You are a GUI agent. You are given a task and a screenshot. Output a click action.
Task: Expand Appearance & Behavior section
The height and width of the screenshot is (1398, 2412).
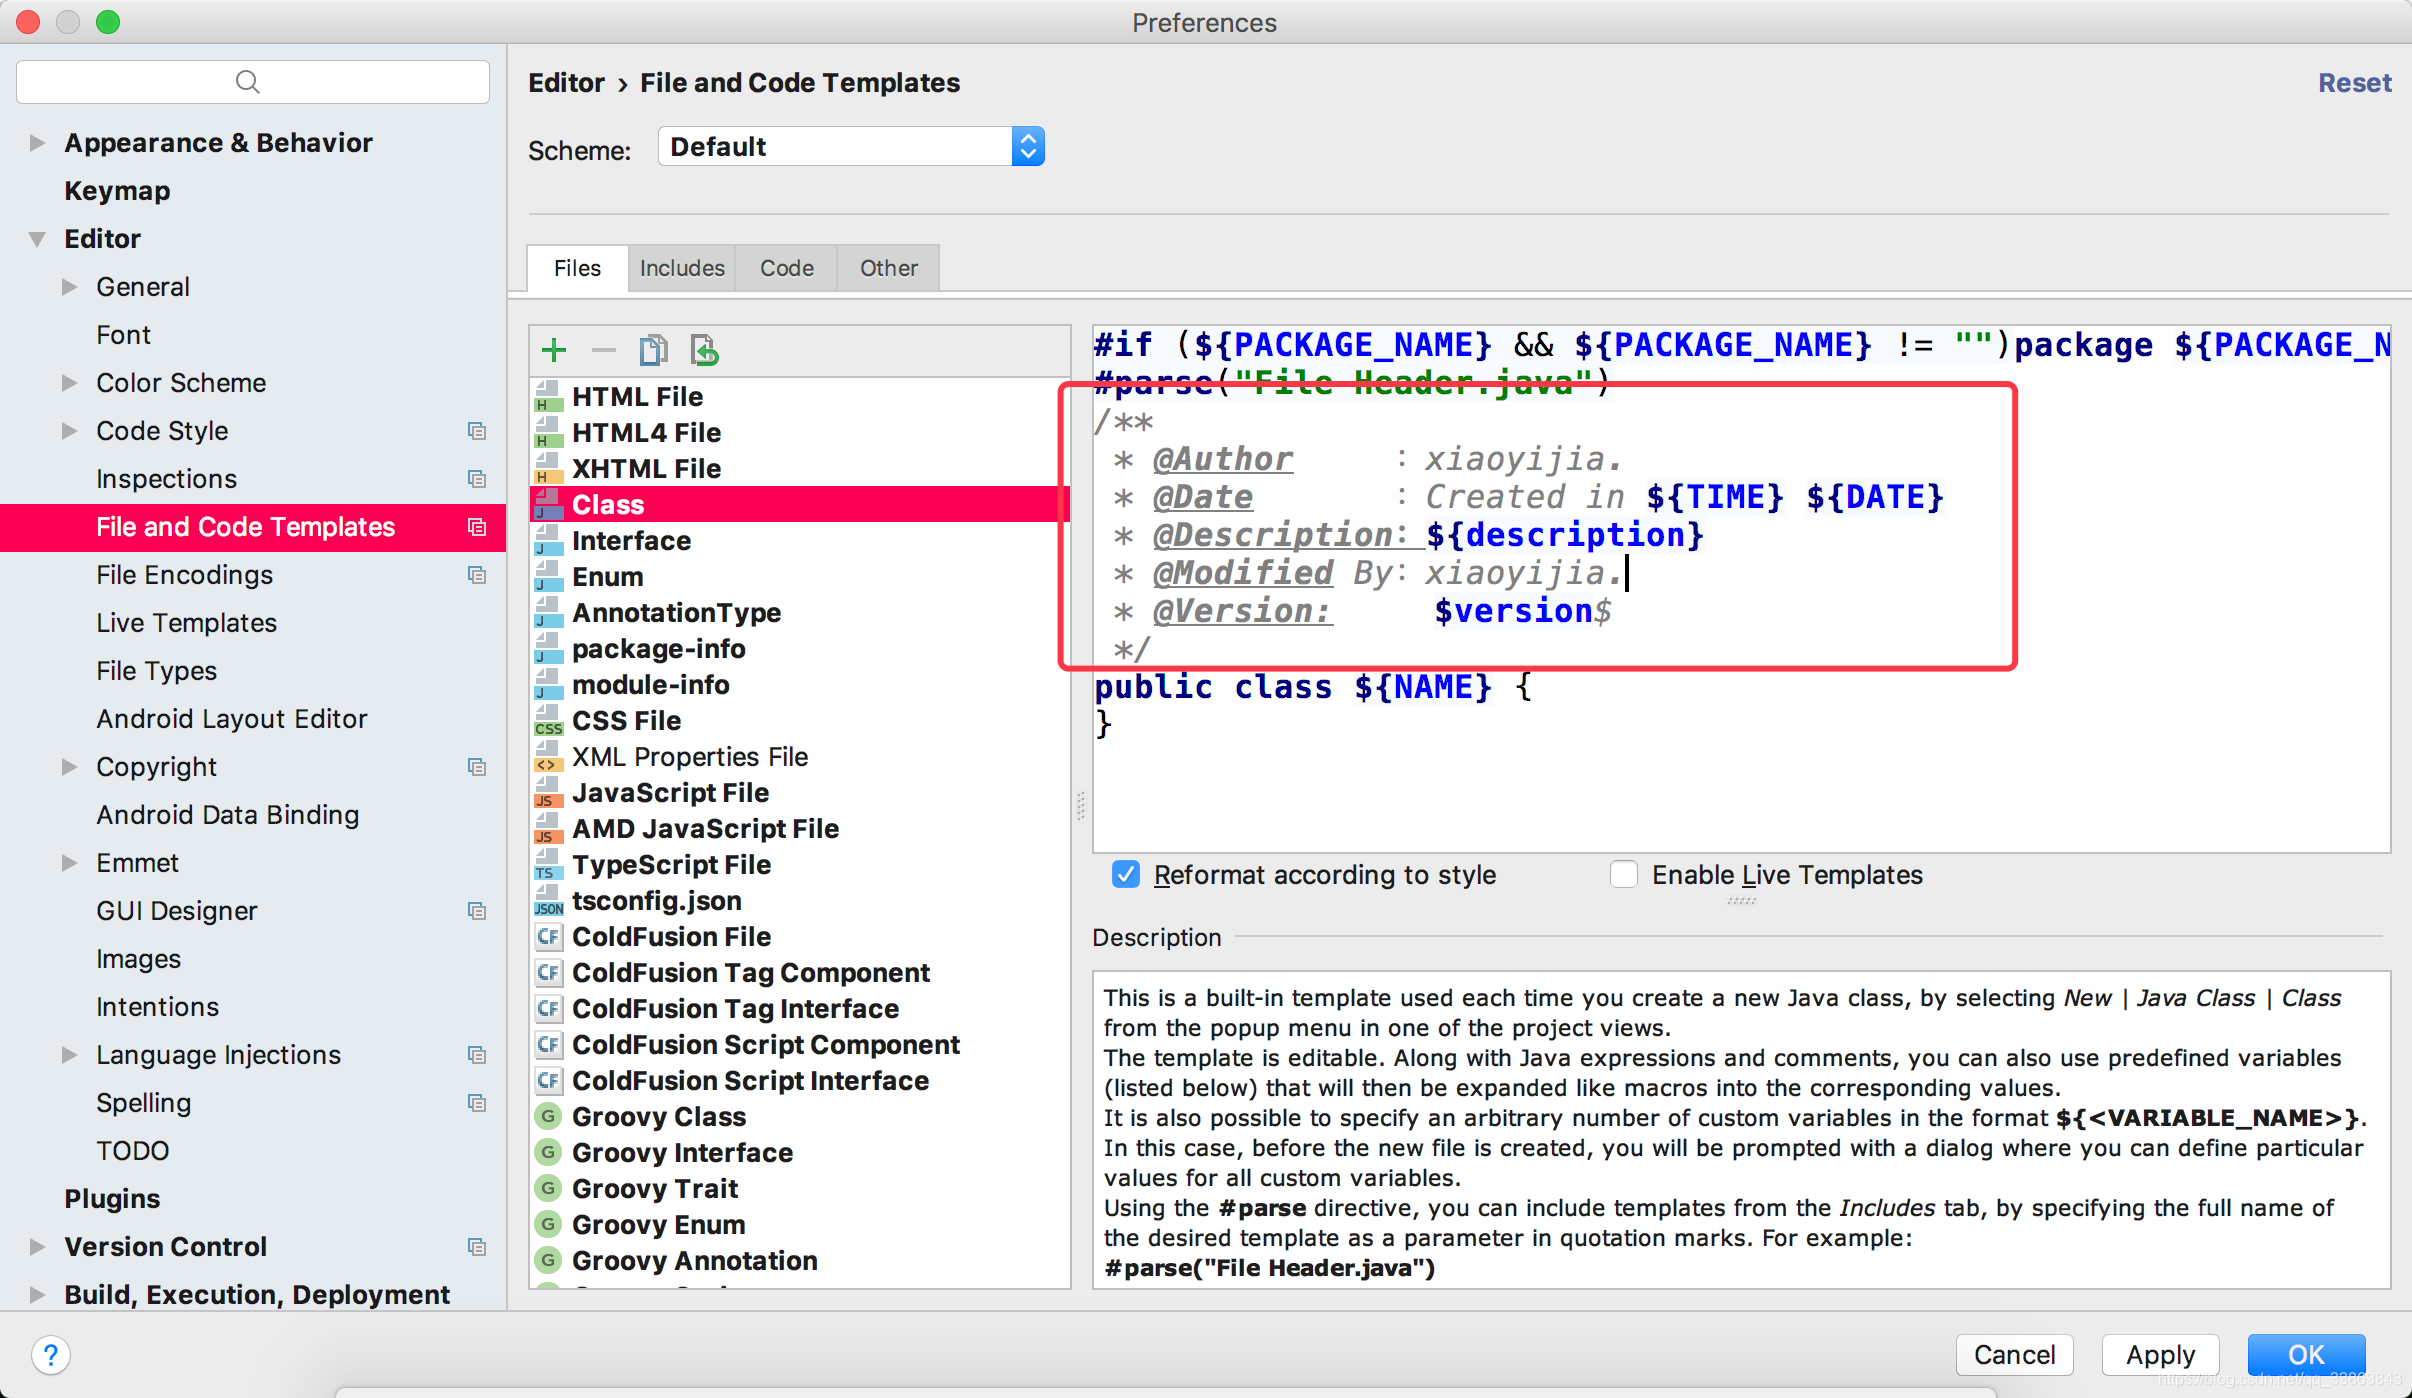[x=37, y=143]
